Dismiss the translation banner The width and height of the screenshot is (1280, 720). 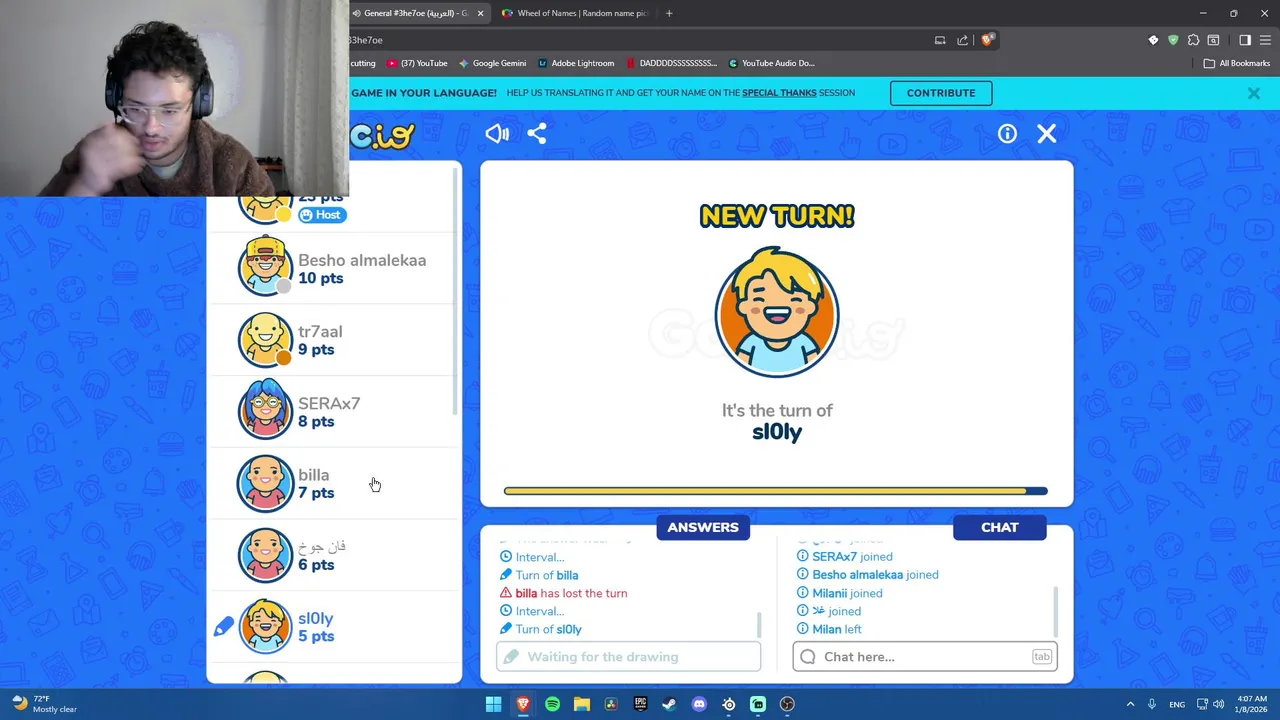[1253, 93]
